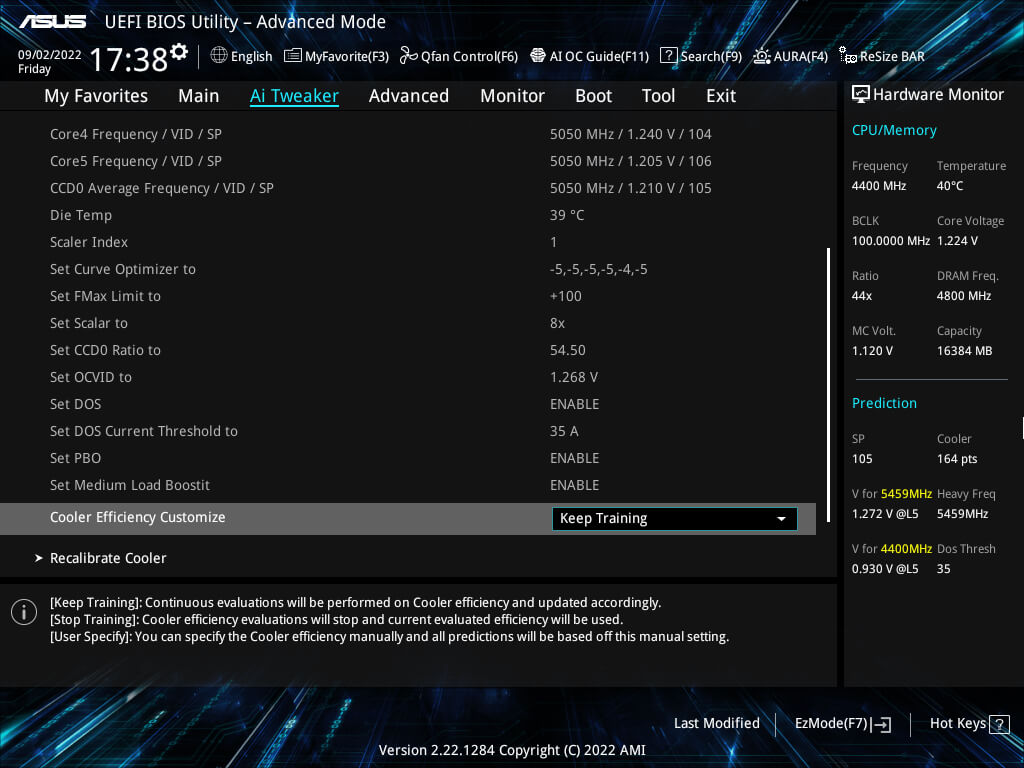Select the Ai Tweaker tab
This screenshot has height=768, width=1024.
[x=294, y=96]
